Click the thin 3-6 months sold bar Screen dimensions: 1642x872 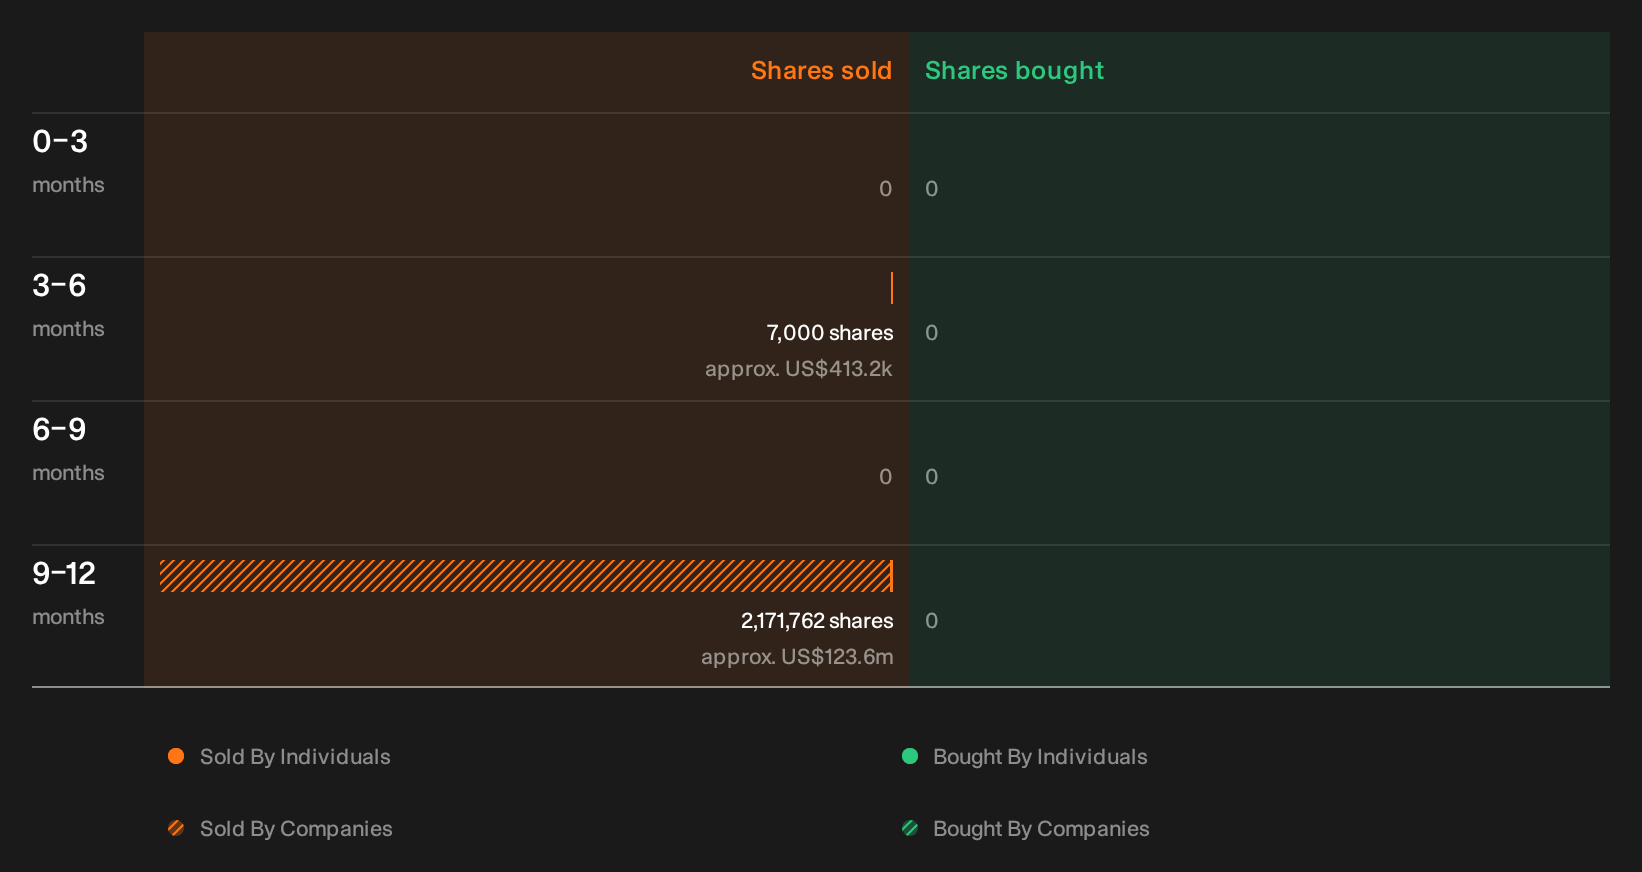tap(891, 288)
